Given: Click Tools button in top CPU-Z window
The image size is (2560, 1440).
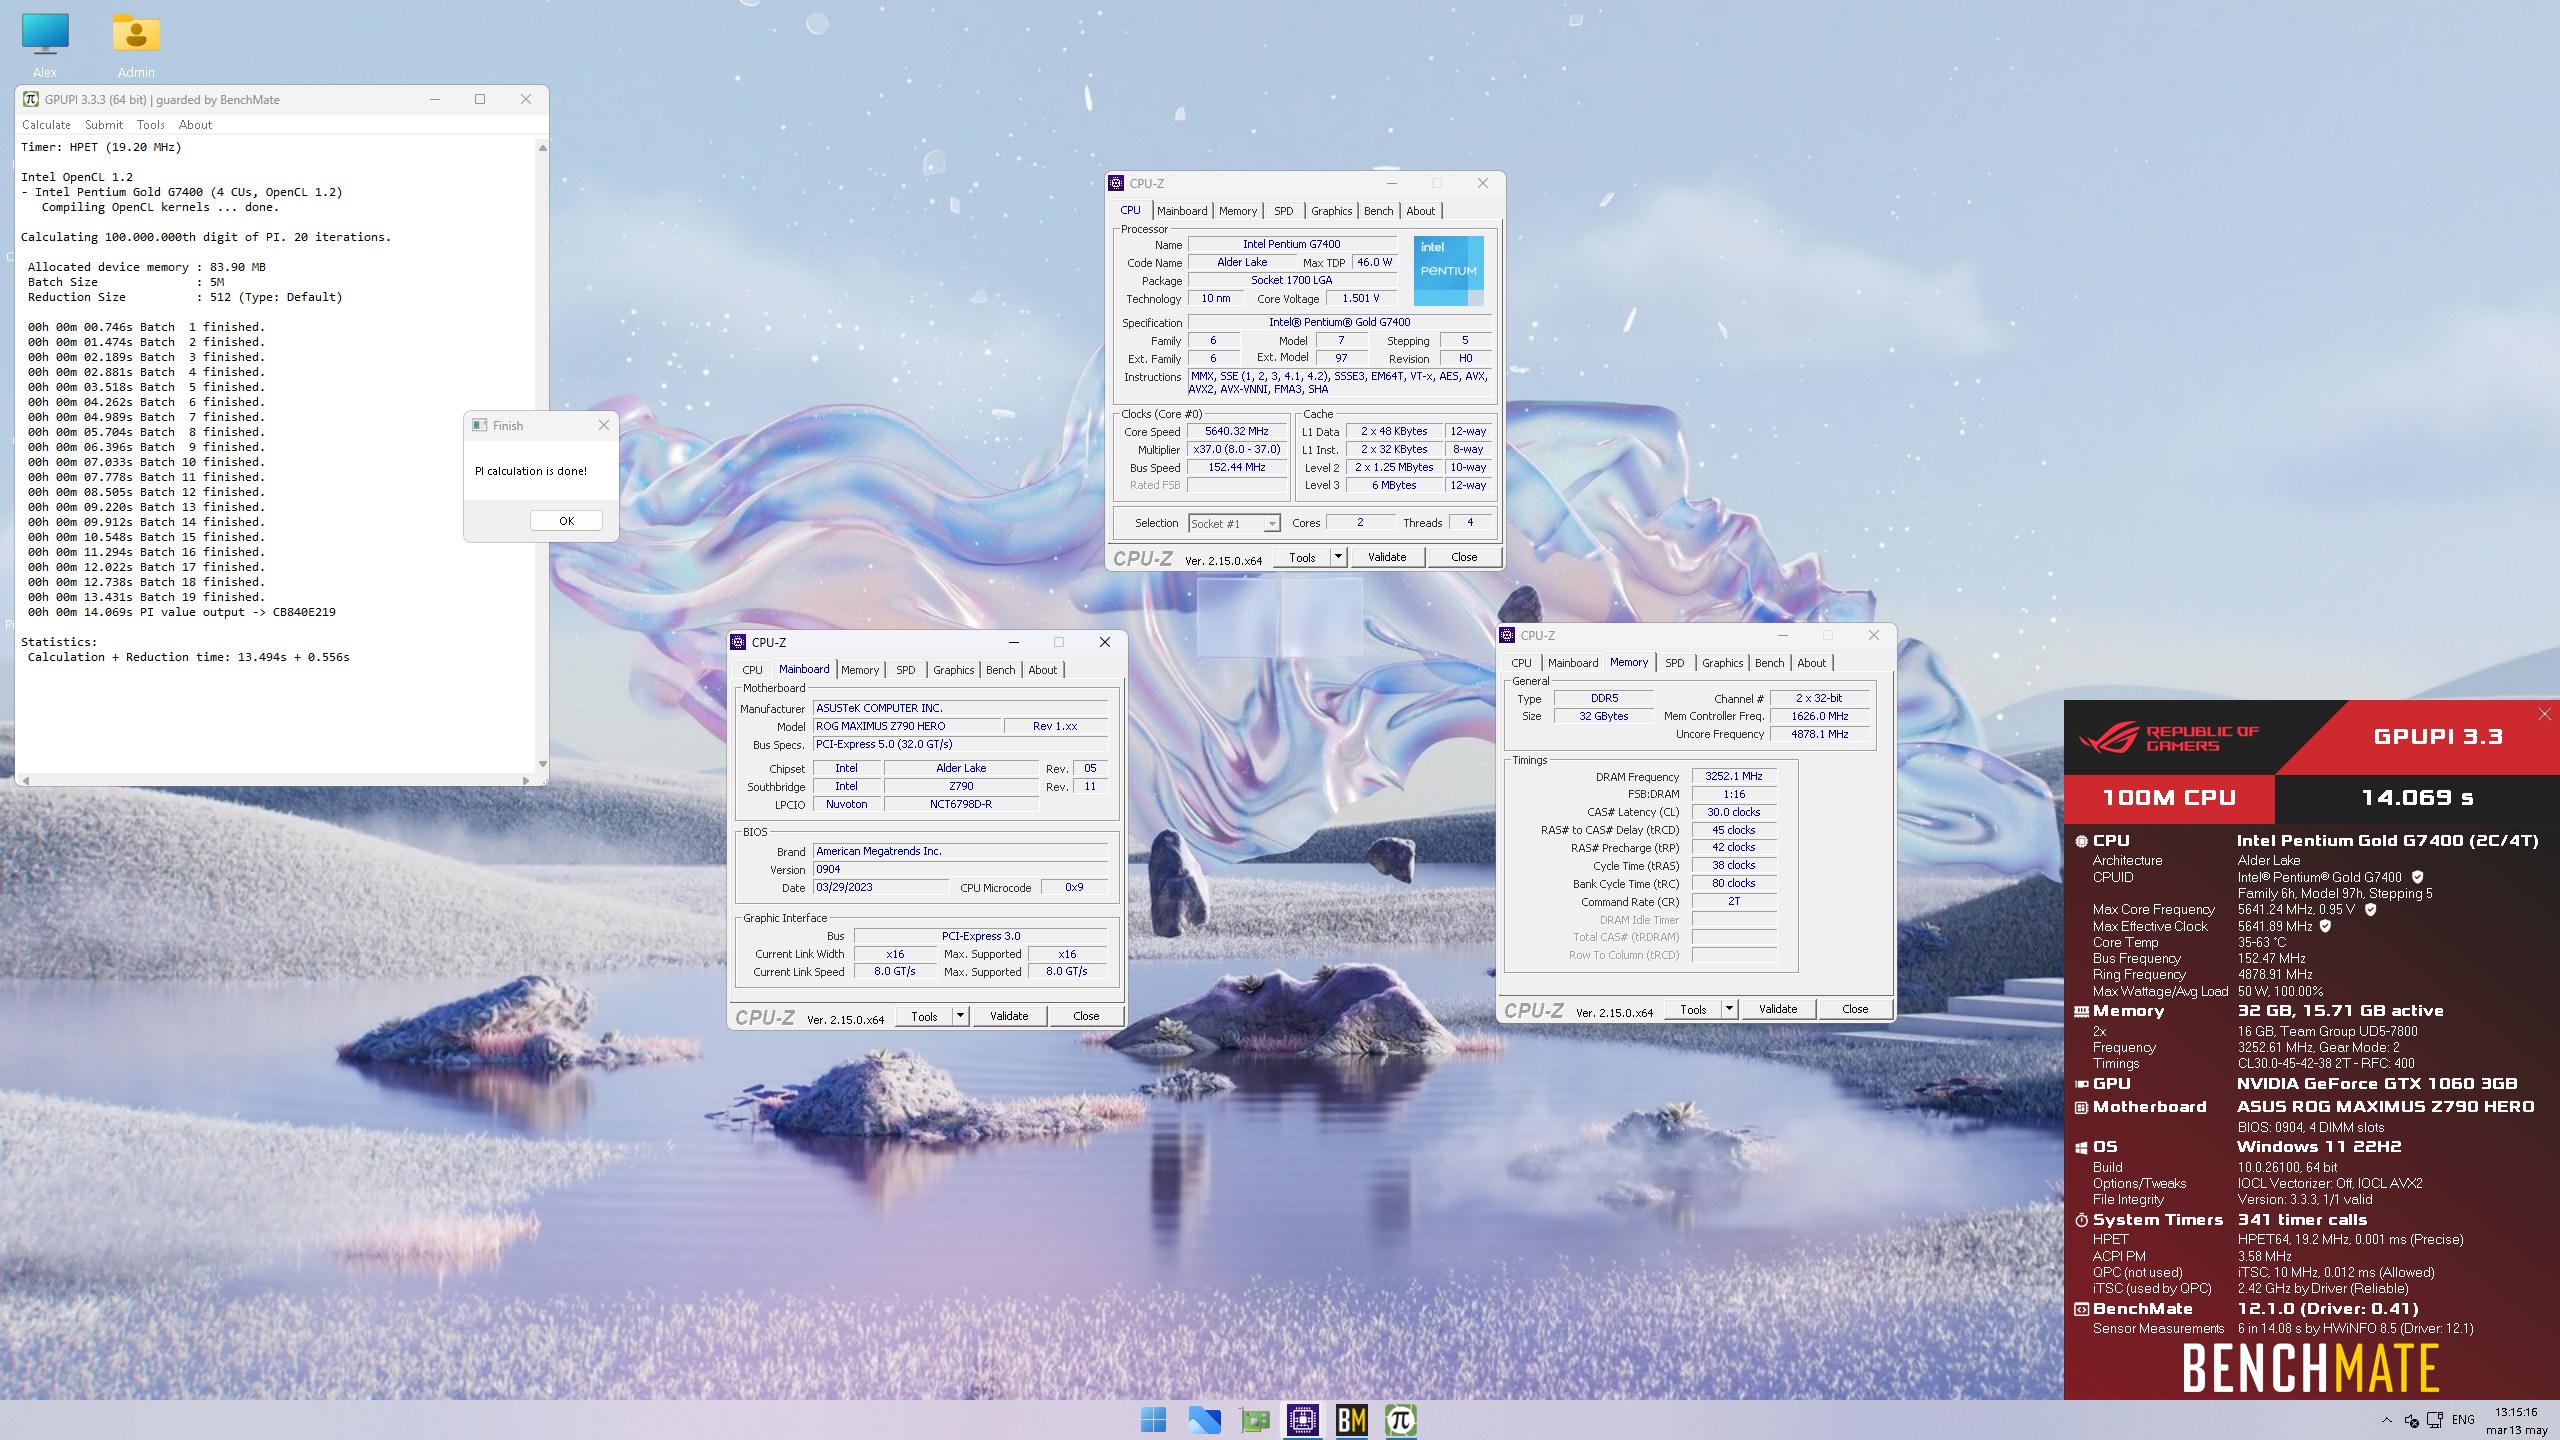Looking at the screenshot, I should tap(1302, 557).
